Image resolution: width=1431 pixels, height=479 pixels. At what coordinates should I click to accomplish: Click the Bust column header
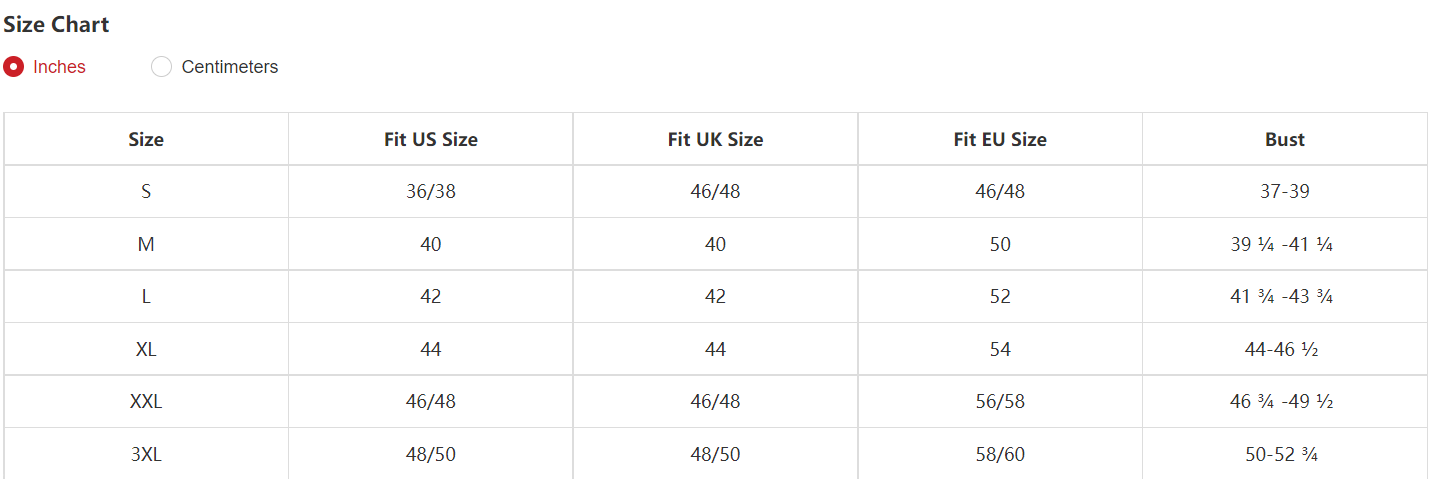[1285, 140]
